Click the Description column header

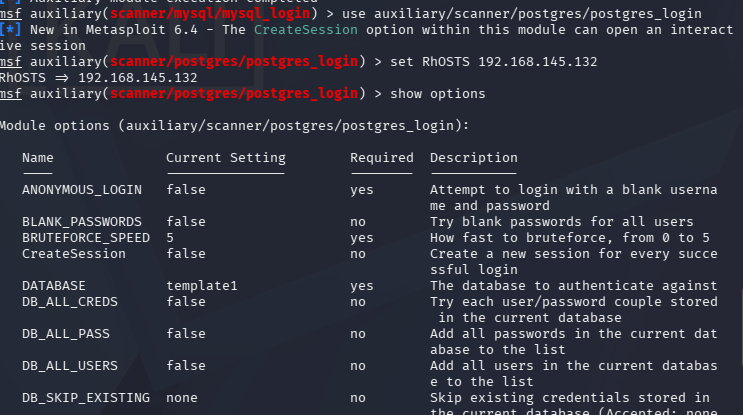tap(473, 158)
